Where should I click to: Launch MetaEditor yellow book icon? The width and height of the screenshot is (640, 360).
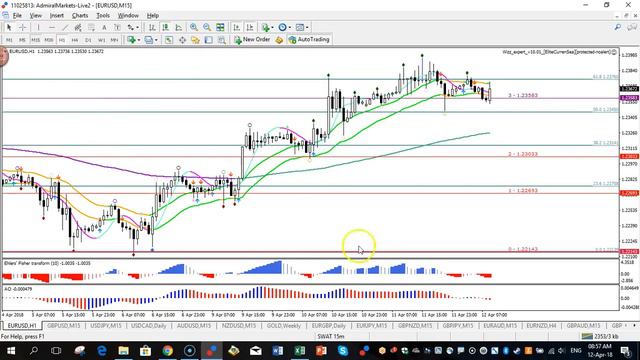coord(279,40)
